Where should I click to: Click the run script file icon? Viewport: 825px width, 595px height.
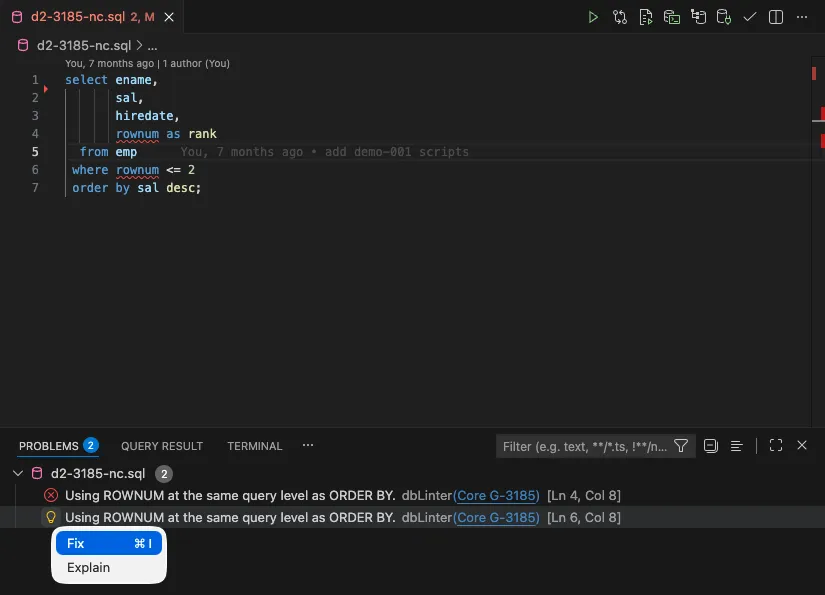click(646, 17)
